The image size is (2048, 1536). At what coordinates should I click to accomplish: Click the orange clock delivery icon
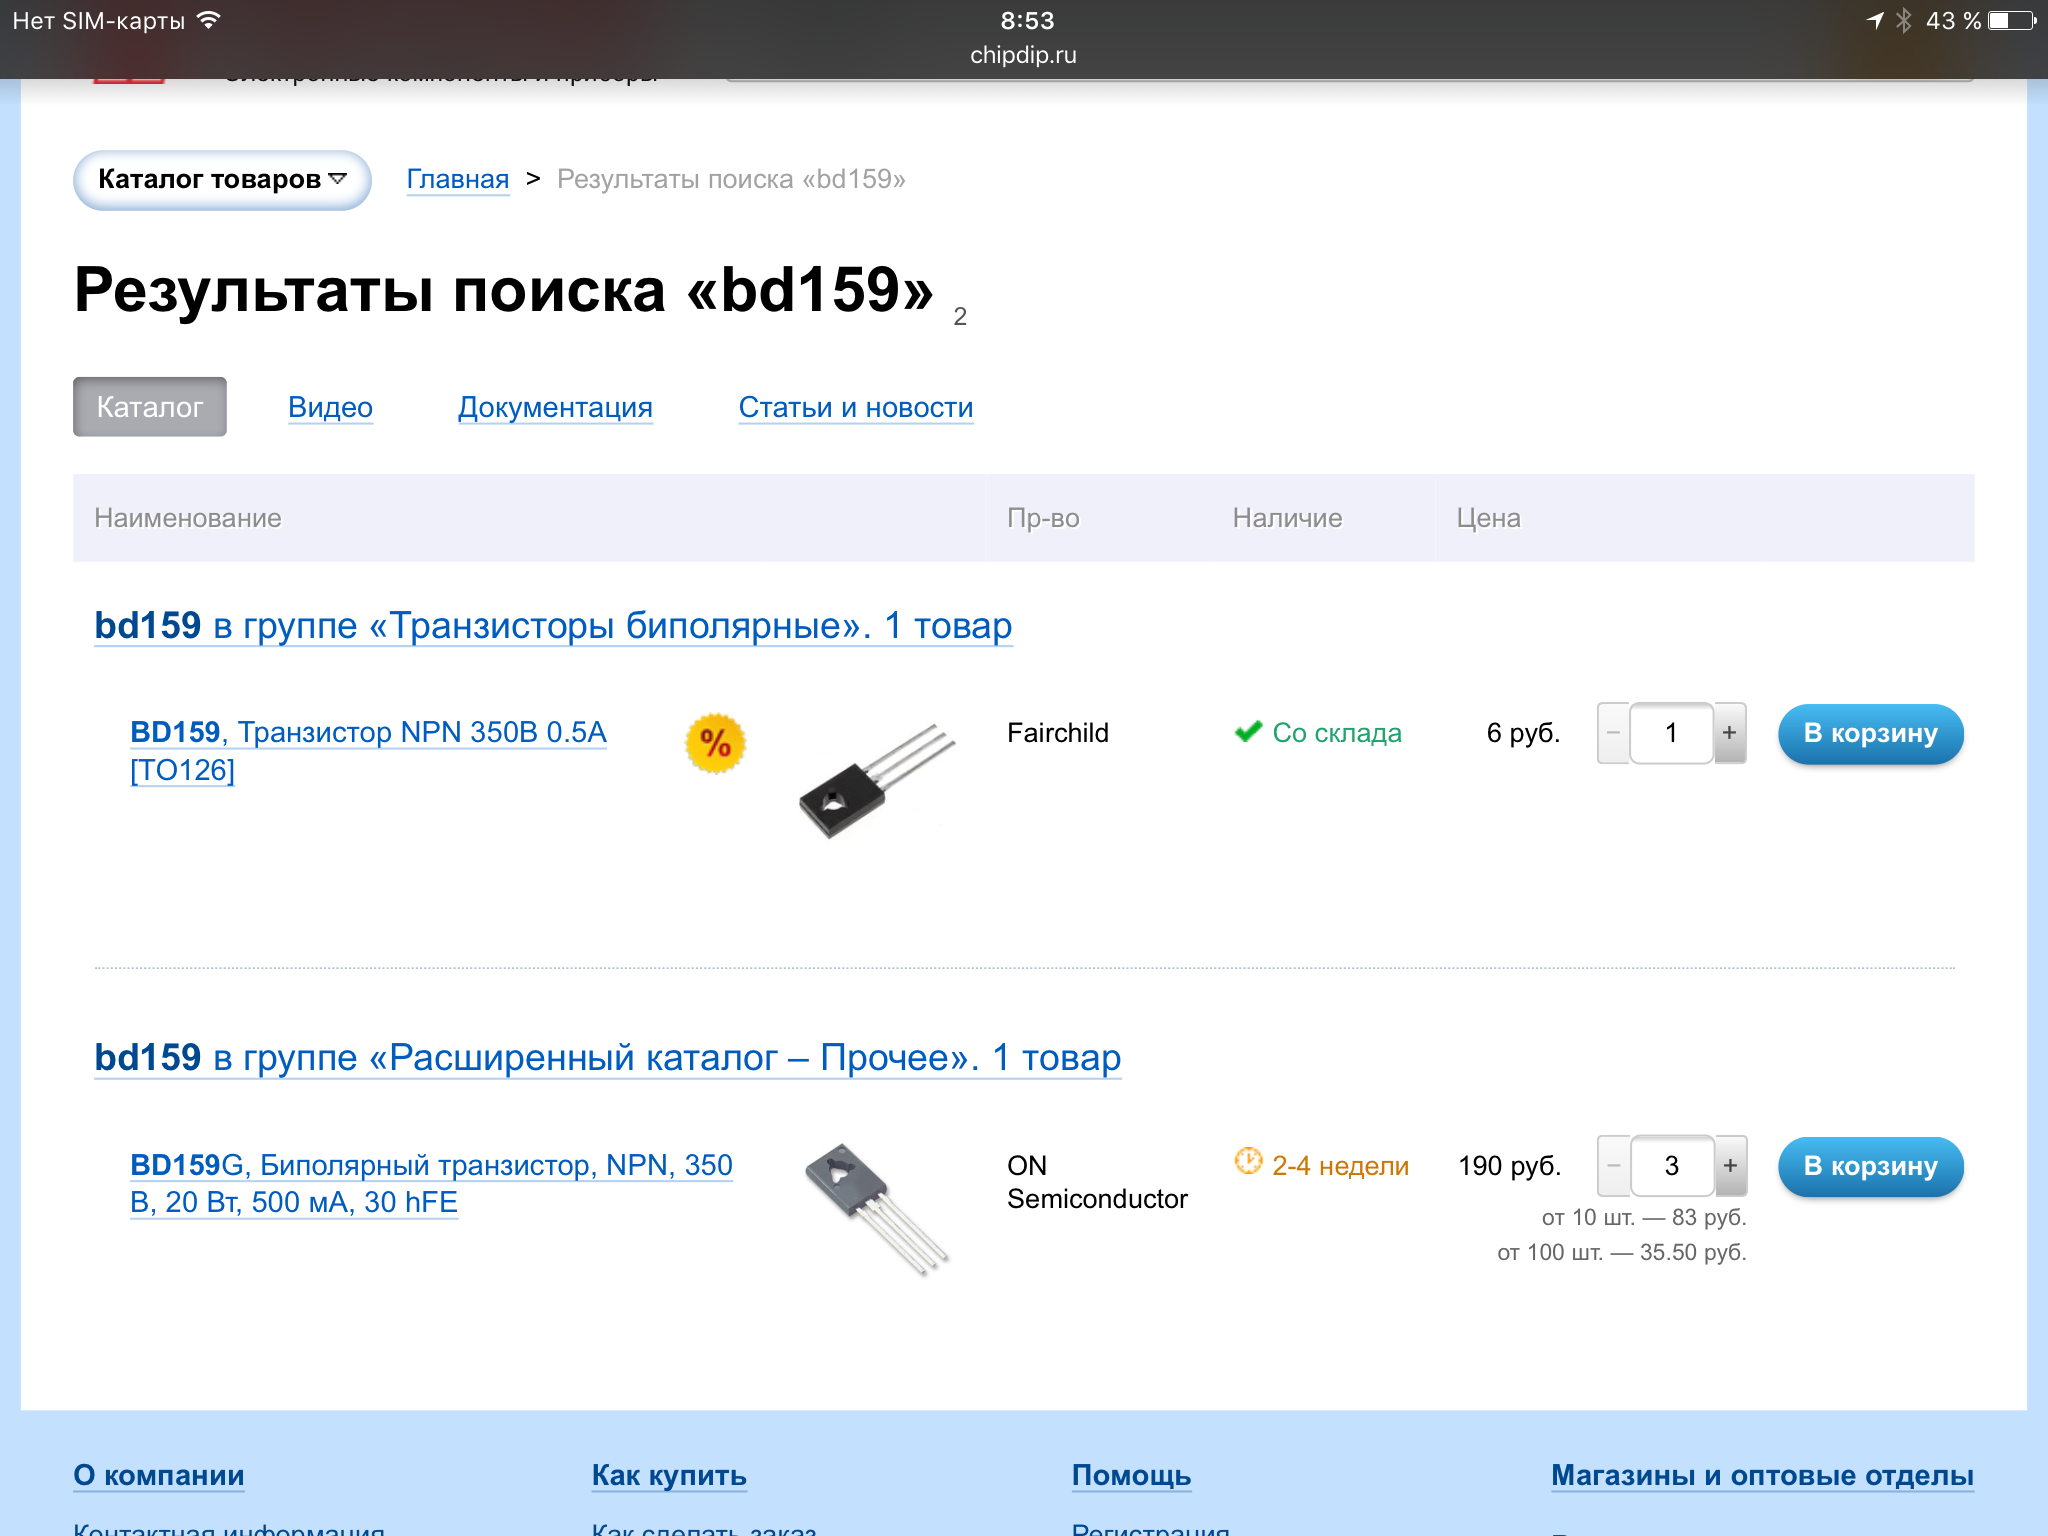click(1248, 1161)
